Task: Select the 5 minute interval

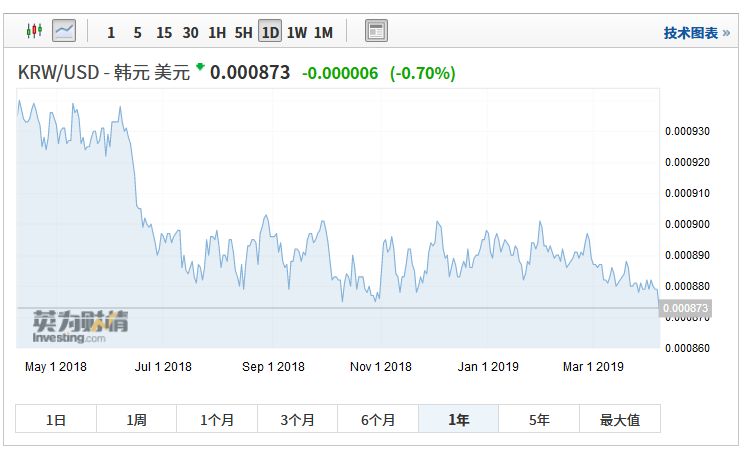Action: tap(138, 33)
